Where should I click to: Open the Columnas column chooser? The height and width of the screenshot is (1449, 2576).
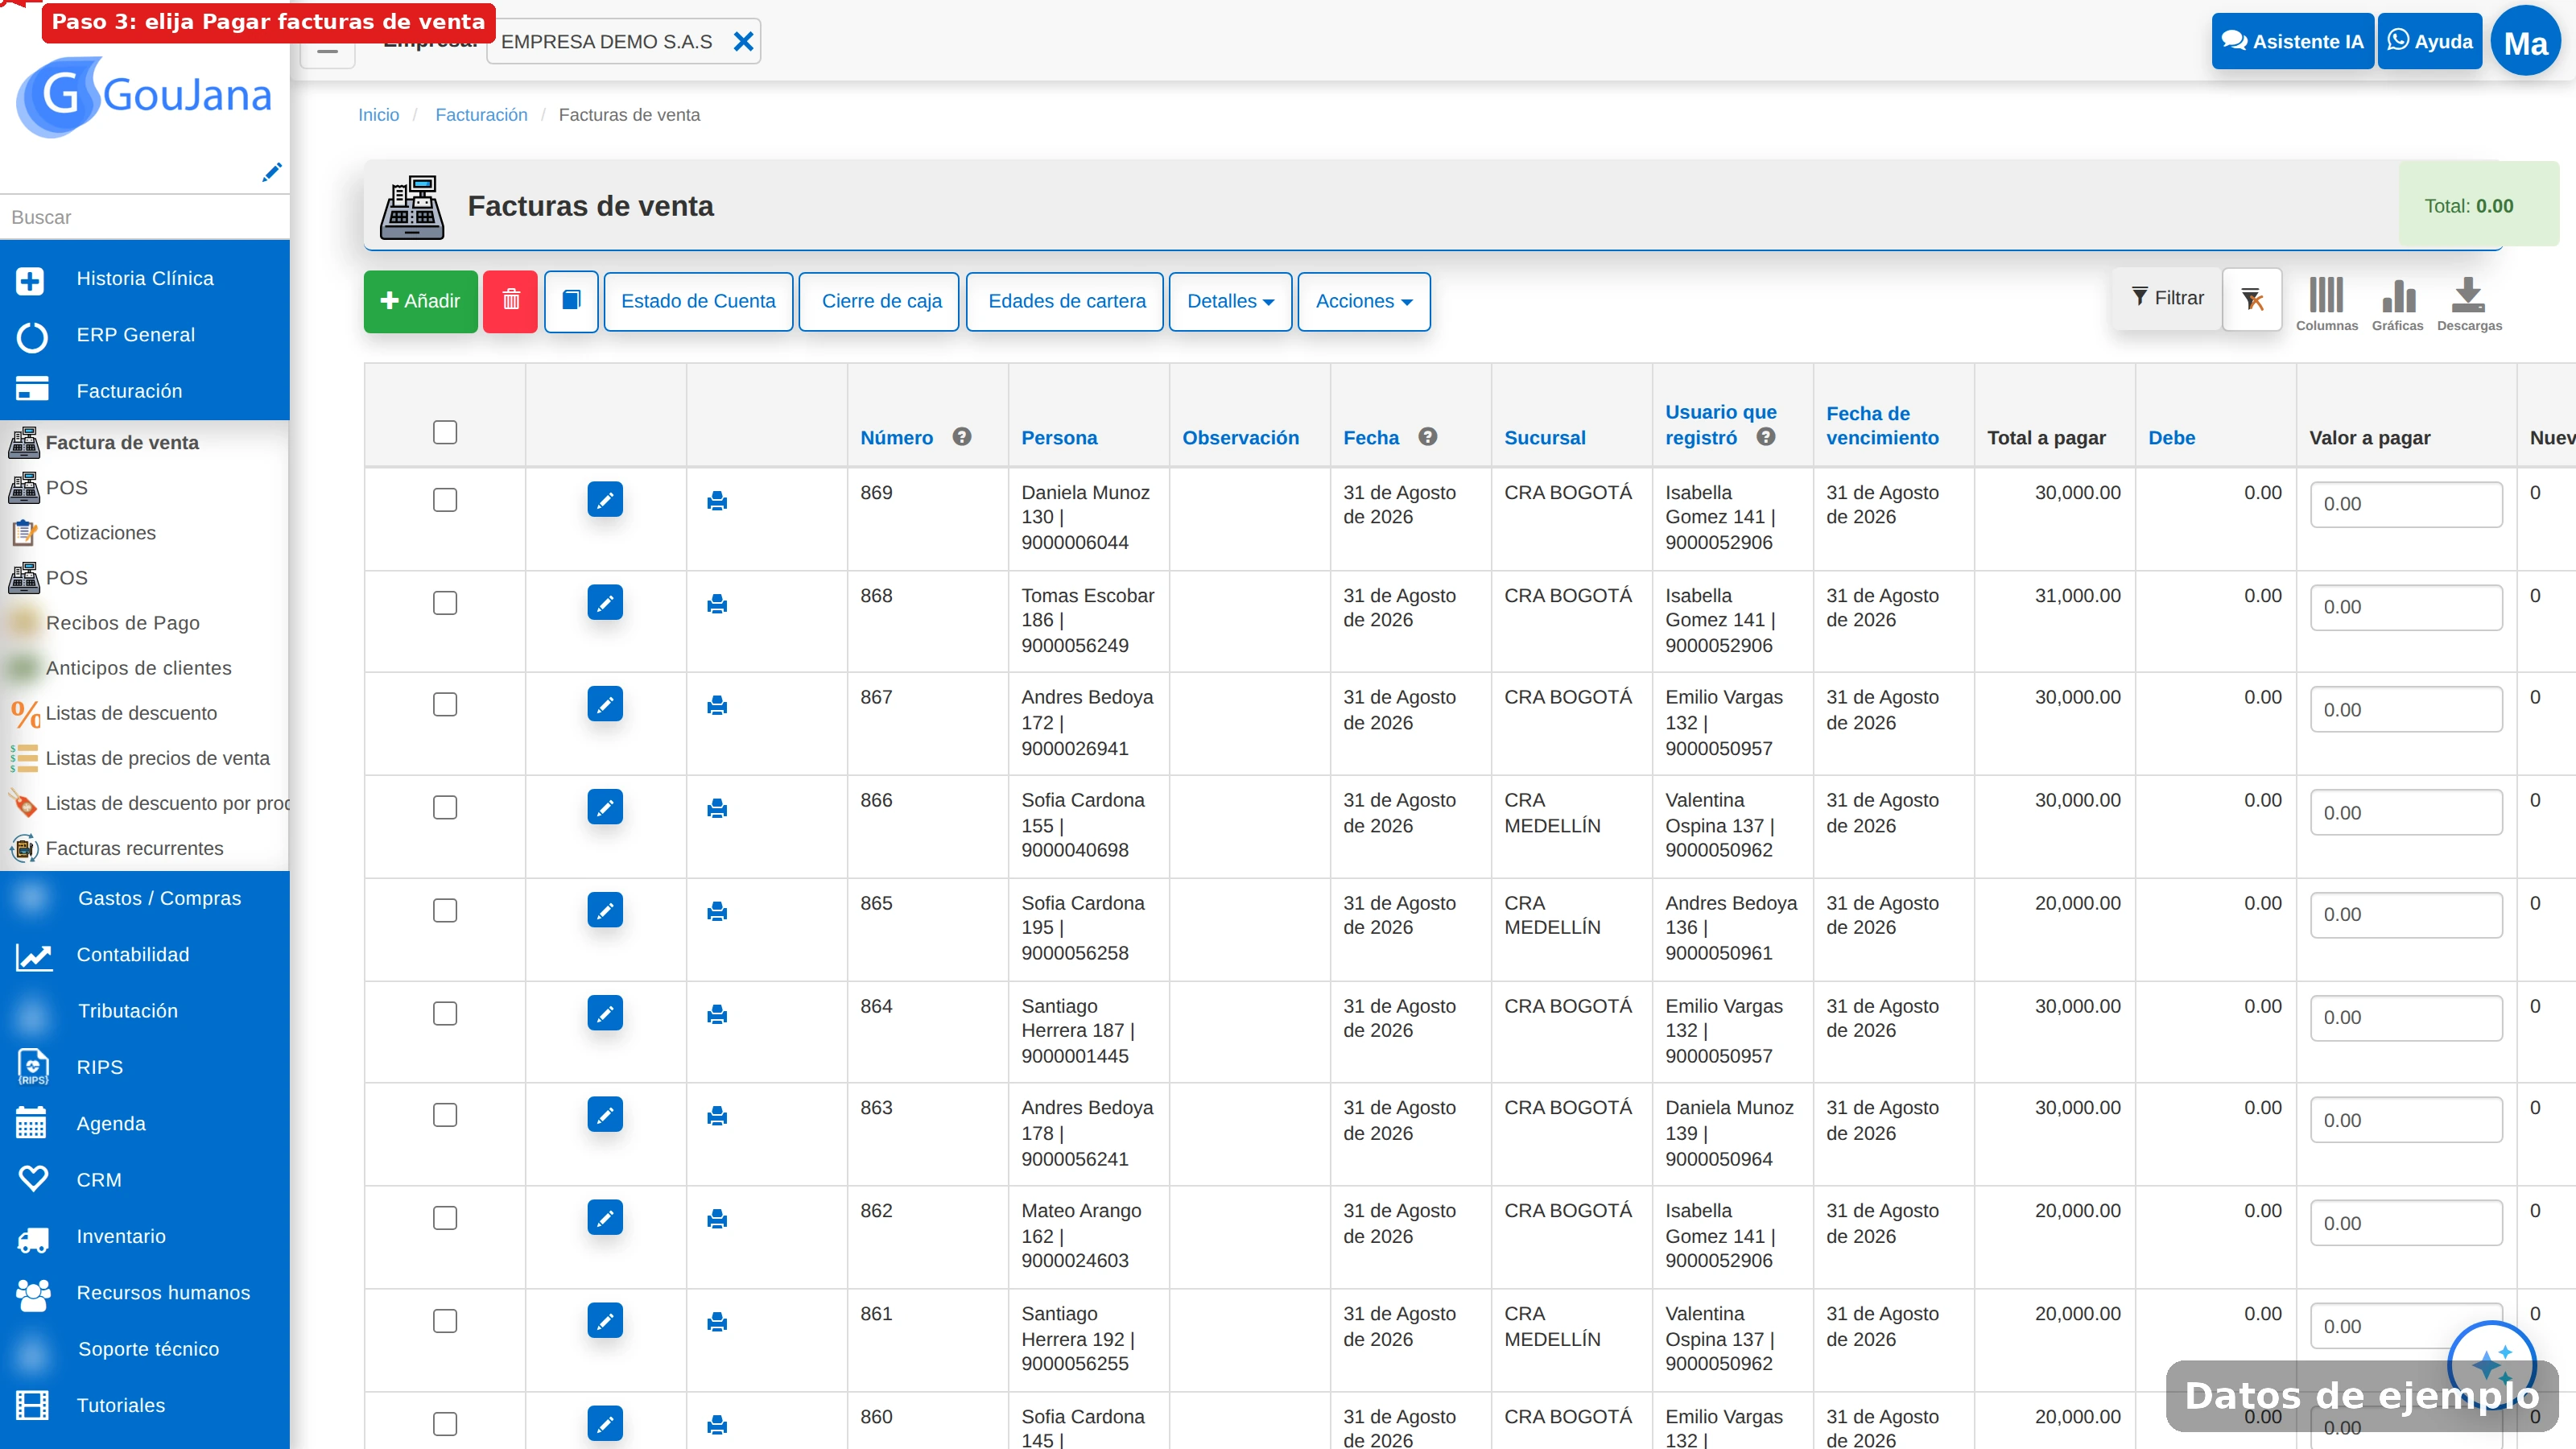pos(2326,304)
